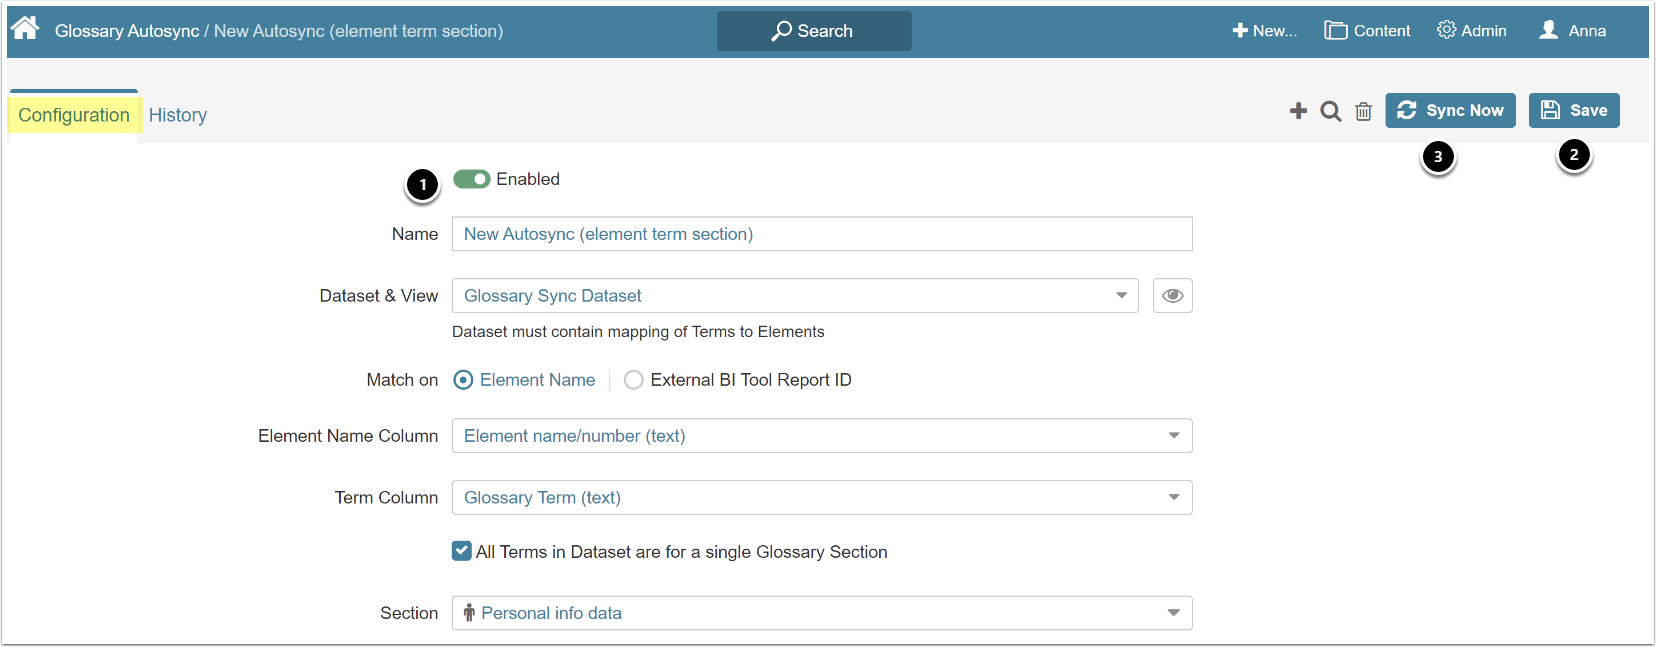Select the External BI Tool Report ID option
The width and height of the screenshot is (1656, 647).
pos(634,380)
